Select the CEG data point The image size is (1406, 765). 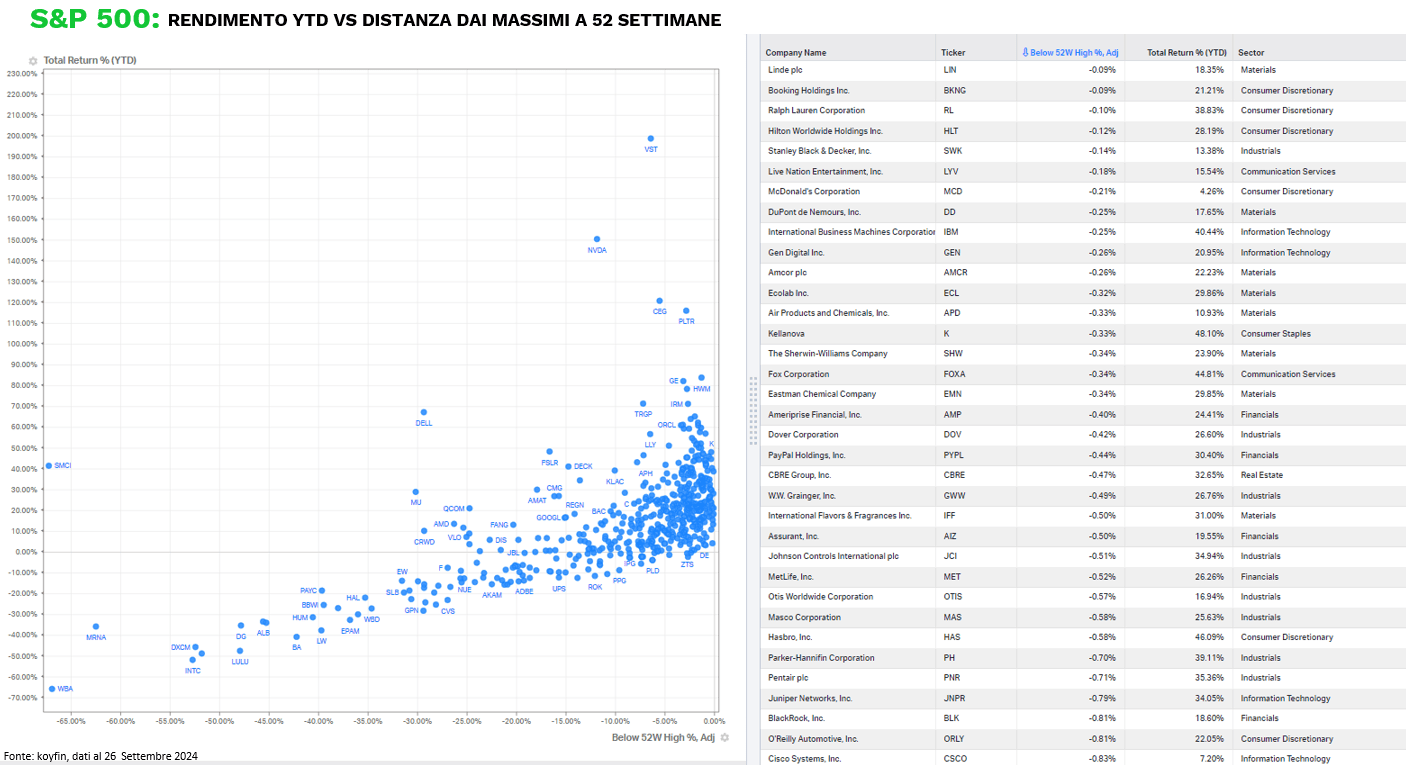pos(659,301)
